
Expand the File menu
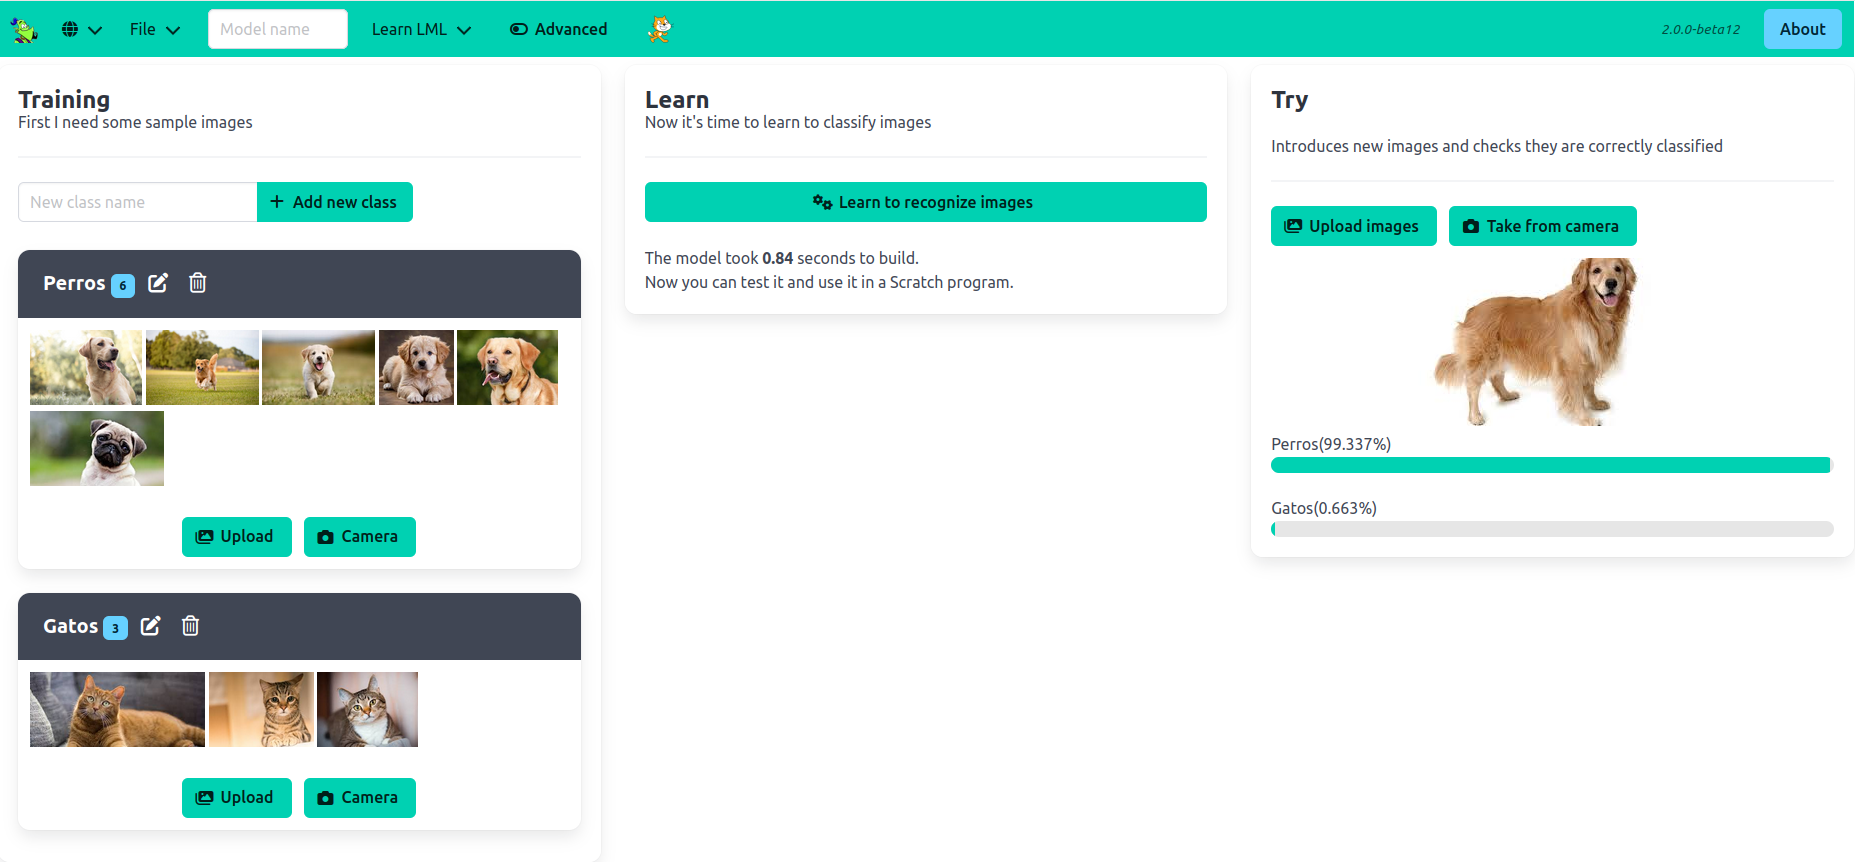point(154,29)
